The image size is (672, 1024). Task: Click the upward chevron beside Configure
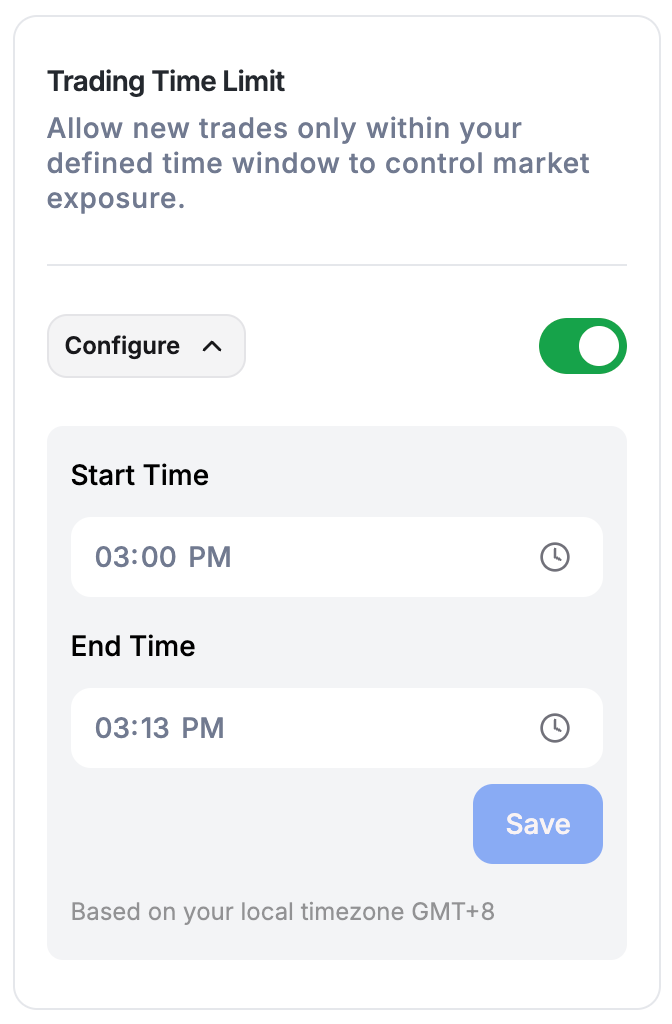point(212,346)
